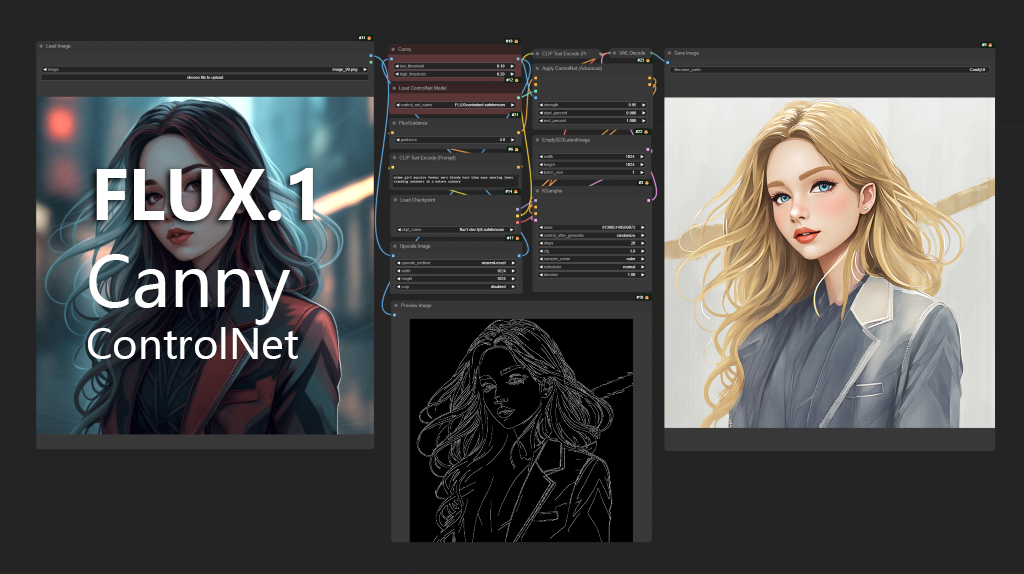Collapse the Load ControlNet Model node
Viewport: 1024px width, 574px height.
394,88
